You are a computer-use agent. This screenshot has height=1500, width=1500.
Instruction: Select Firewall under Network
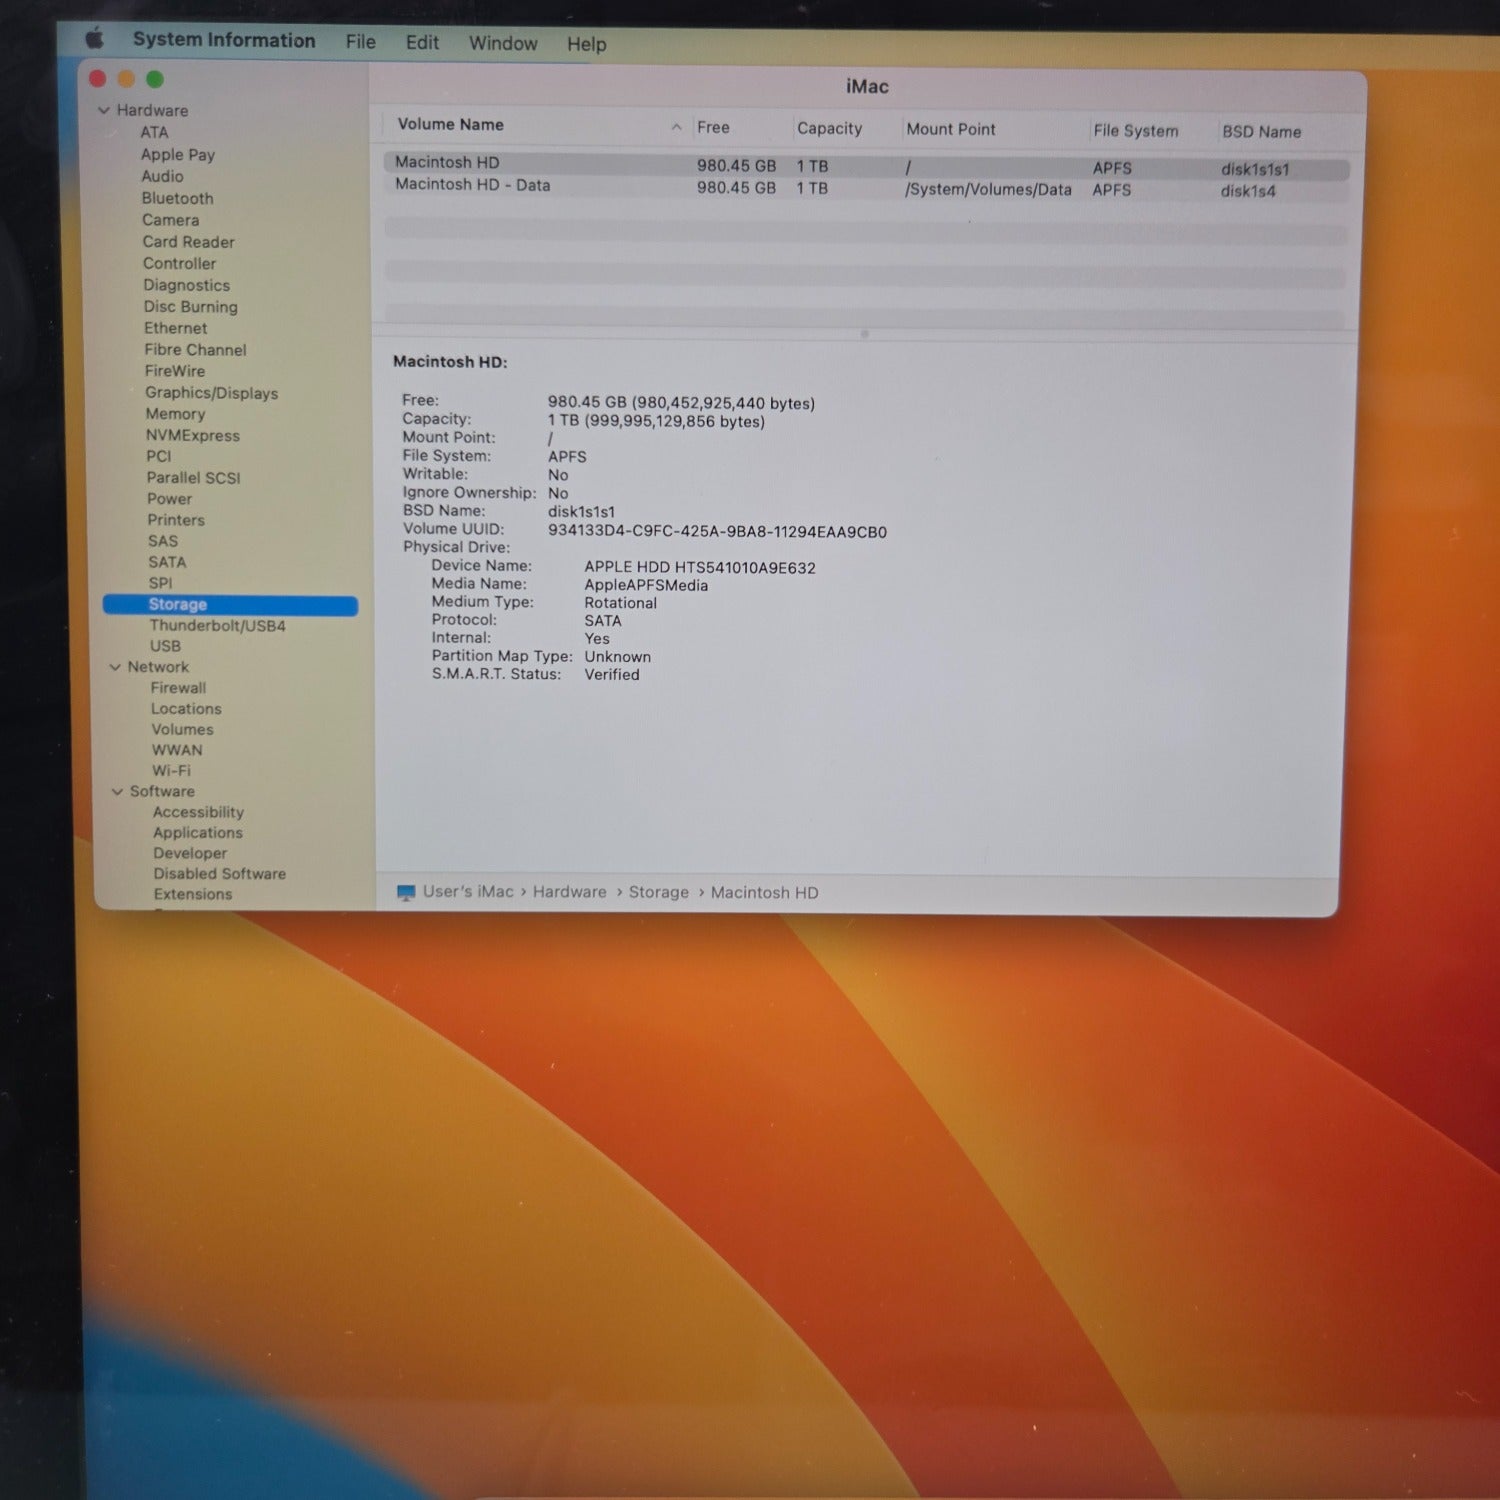pos(178,688)
